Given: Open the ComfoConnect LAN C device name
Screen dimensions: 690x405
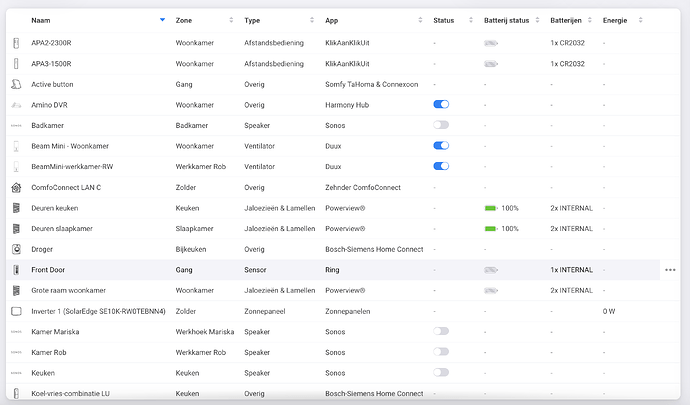Looking at the screenshot, I should (66, 188).
